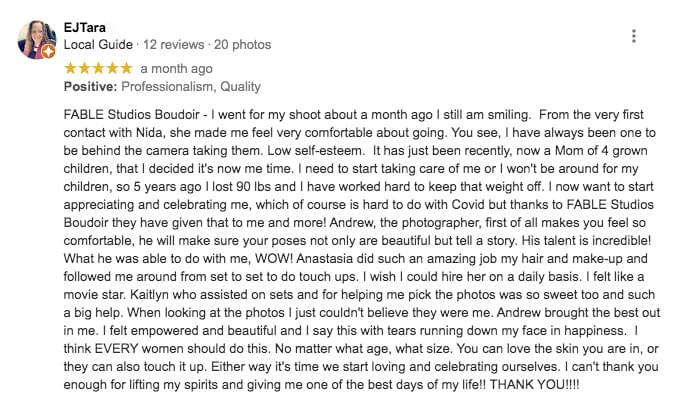Screen dimensions: 676x396
Task: Click the orange Local Guide badge on avatar
Action: [x=48, y=52]
